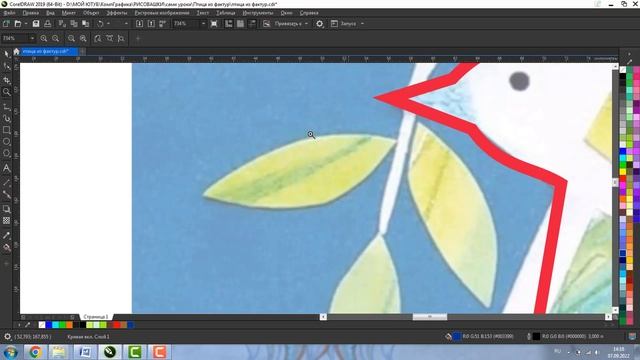This screenshot has height=360, width=640.
Task: Open the Объект menu
Action: [91, 13]
